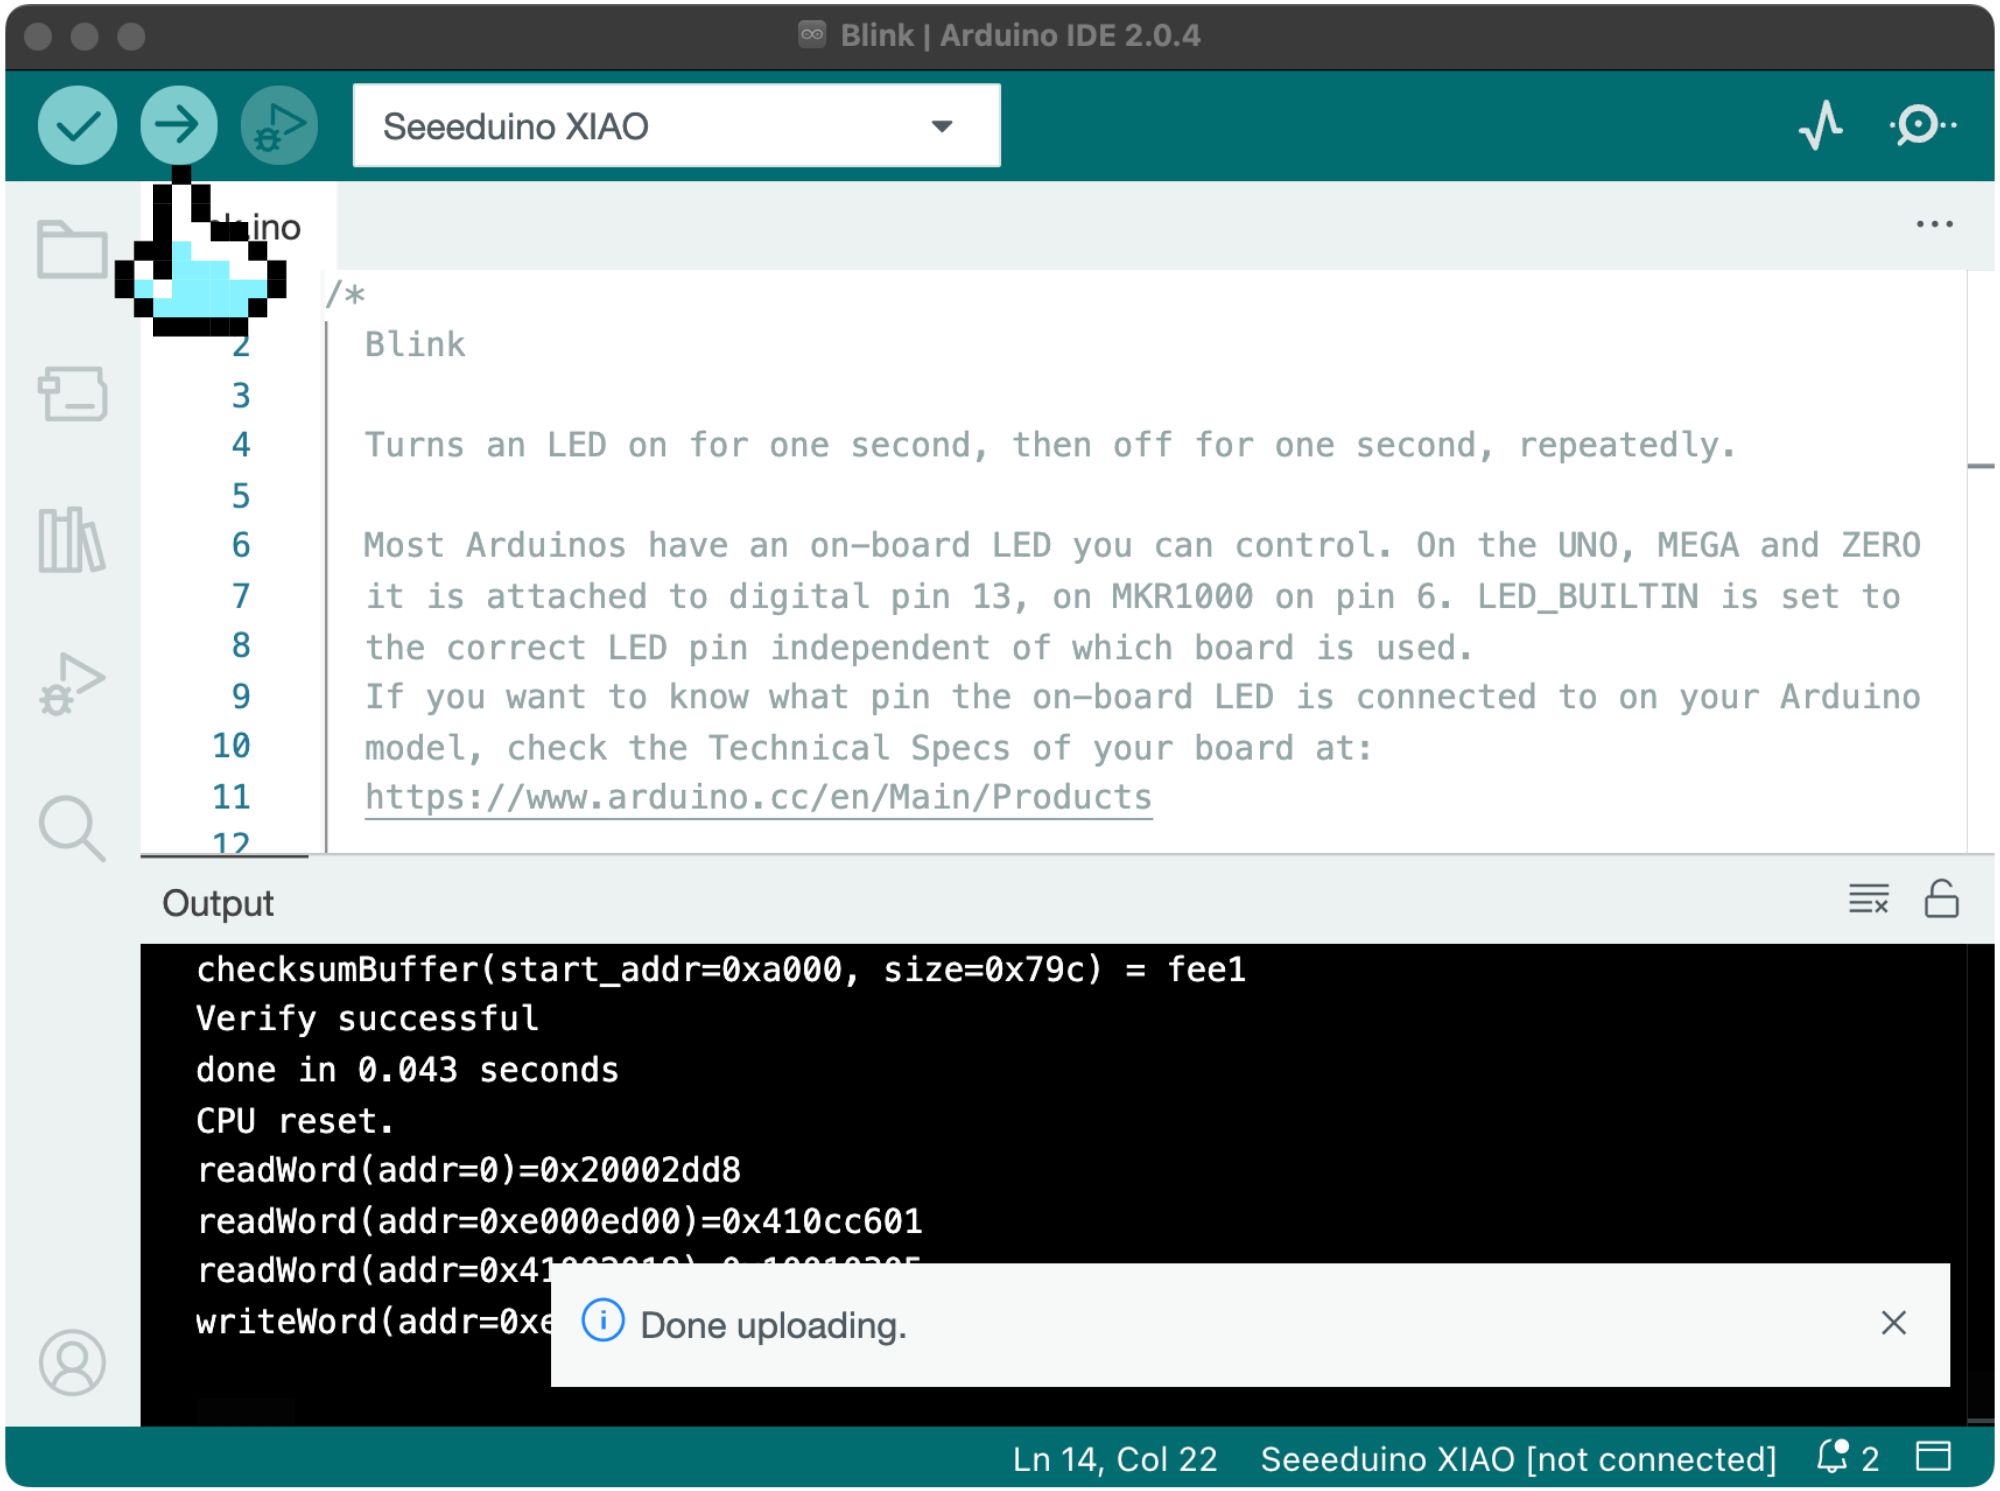
Task: Click the Upload arrow button
Action: click(178, 125)
